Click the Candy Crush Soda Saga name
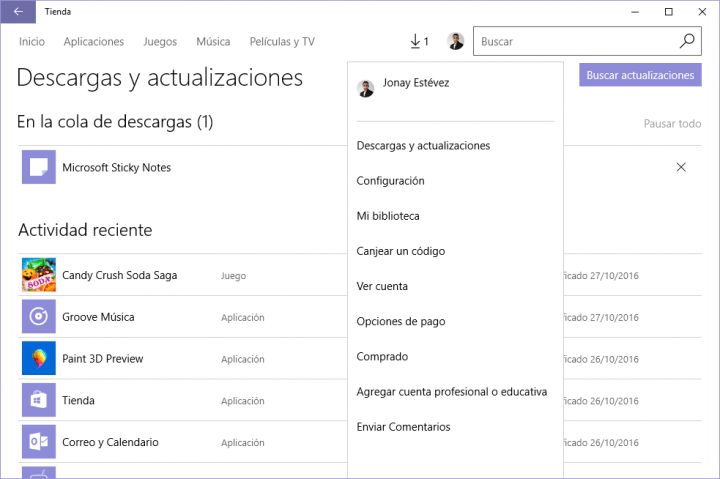Screen dimensions: 720x479 (x=119, y=275)
